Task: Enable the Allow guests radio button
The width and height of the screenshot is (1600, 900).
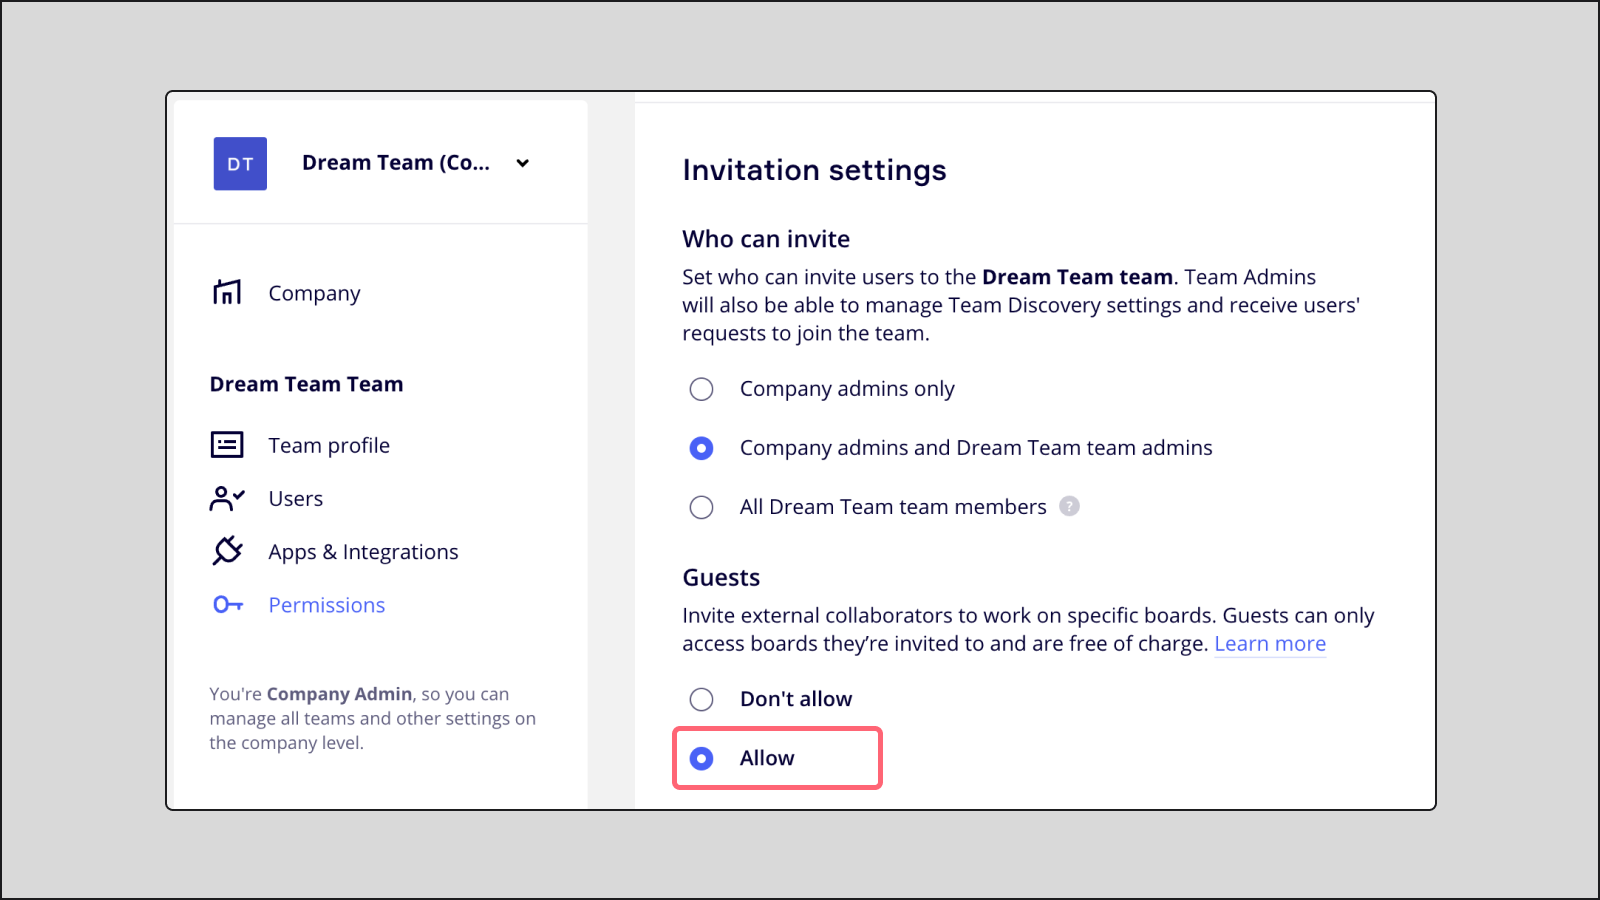Action: (702, 758)
